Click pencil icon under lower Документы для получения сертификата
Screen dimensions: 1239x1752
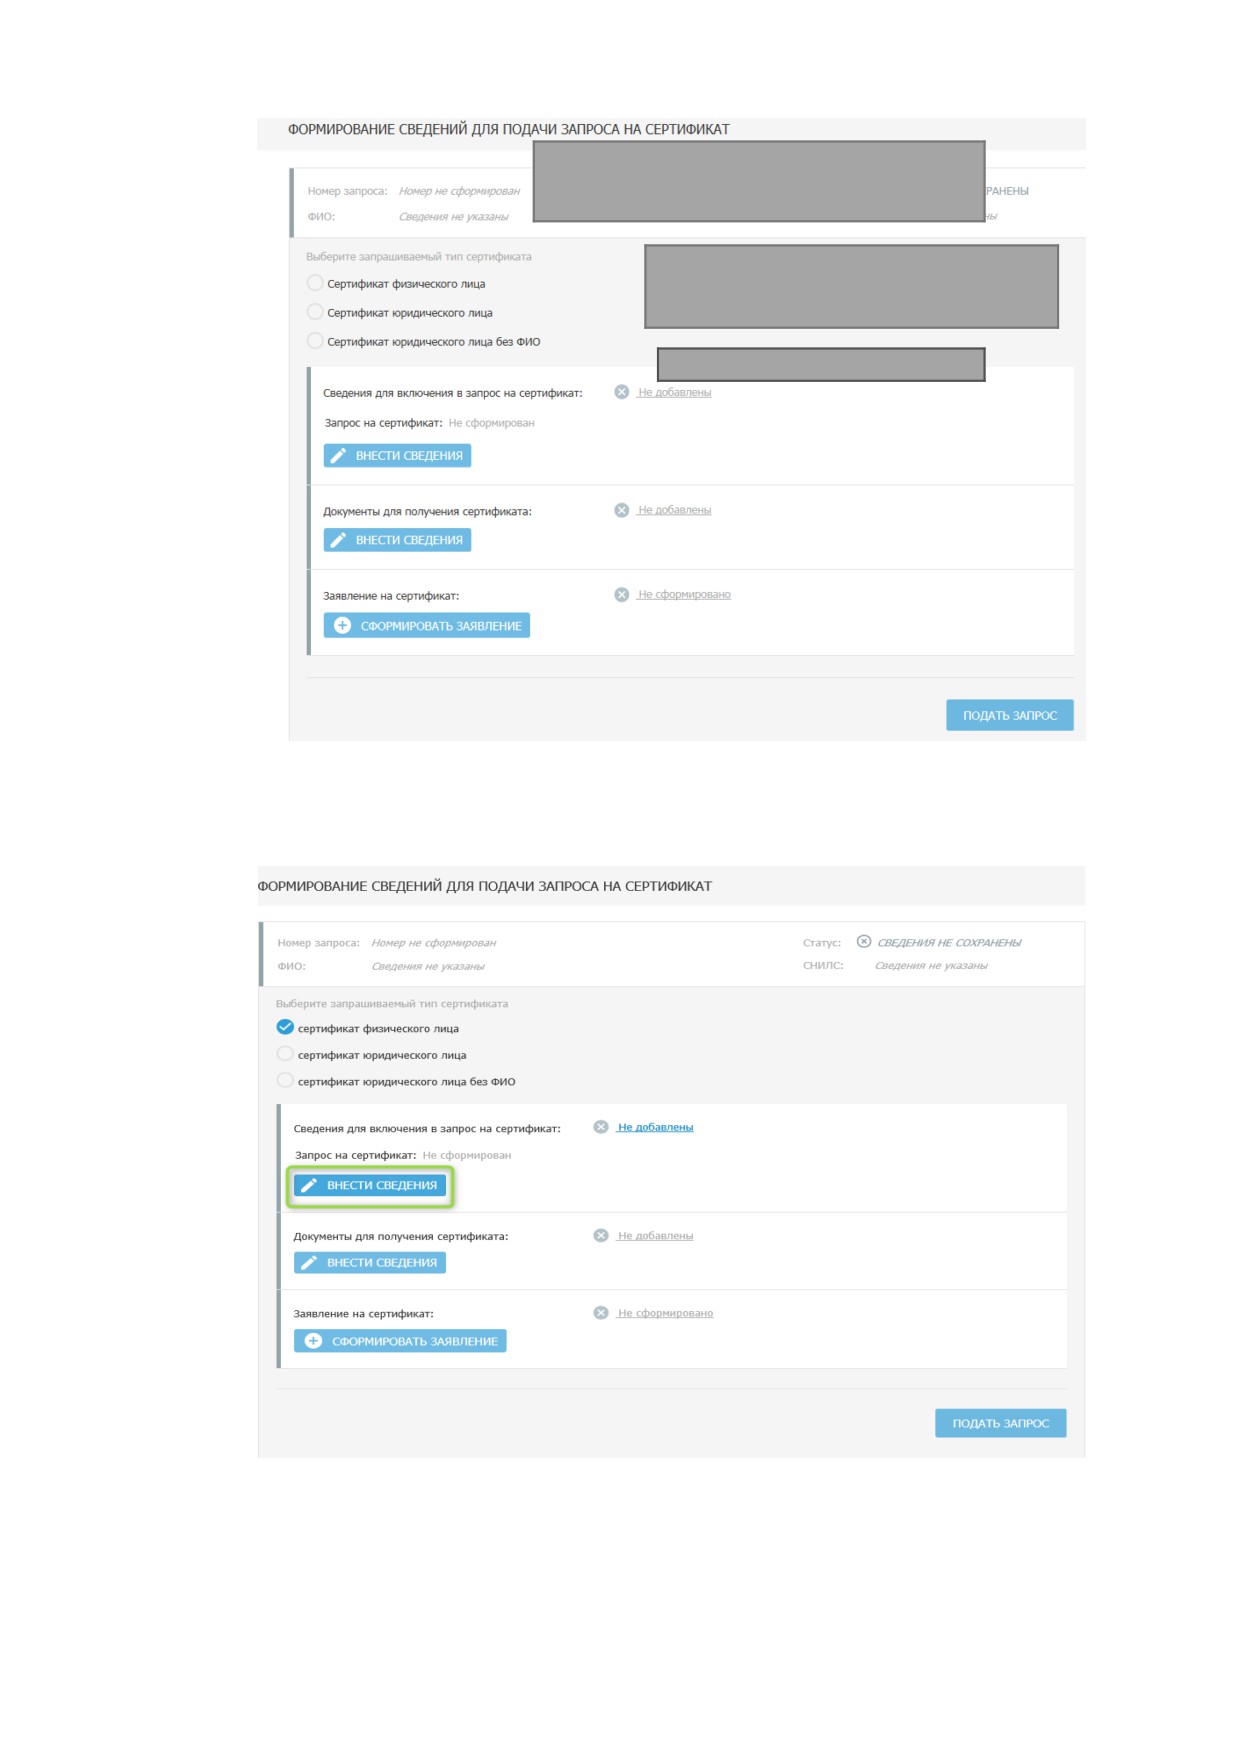point(309,1262)
